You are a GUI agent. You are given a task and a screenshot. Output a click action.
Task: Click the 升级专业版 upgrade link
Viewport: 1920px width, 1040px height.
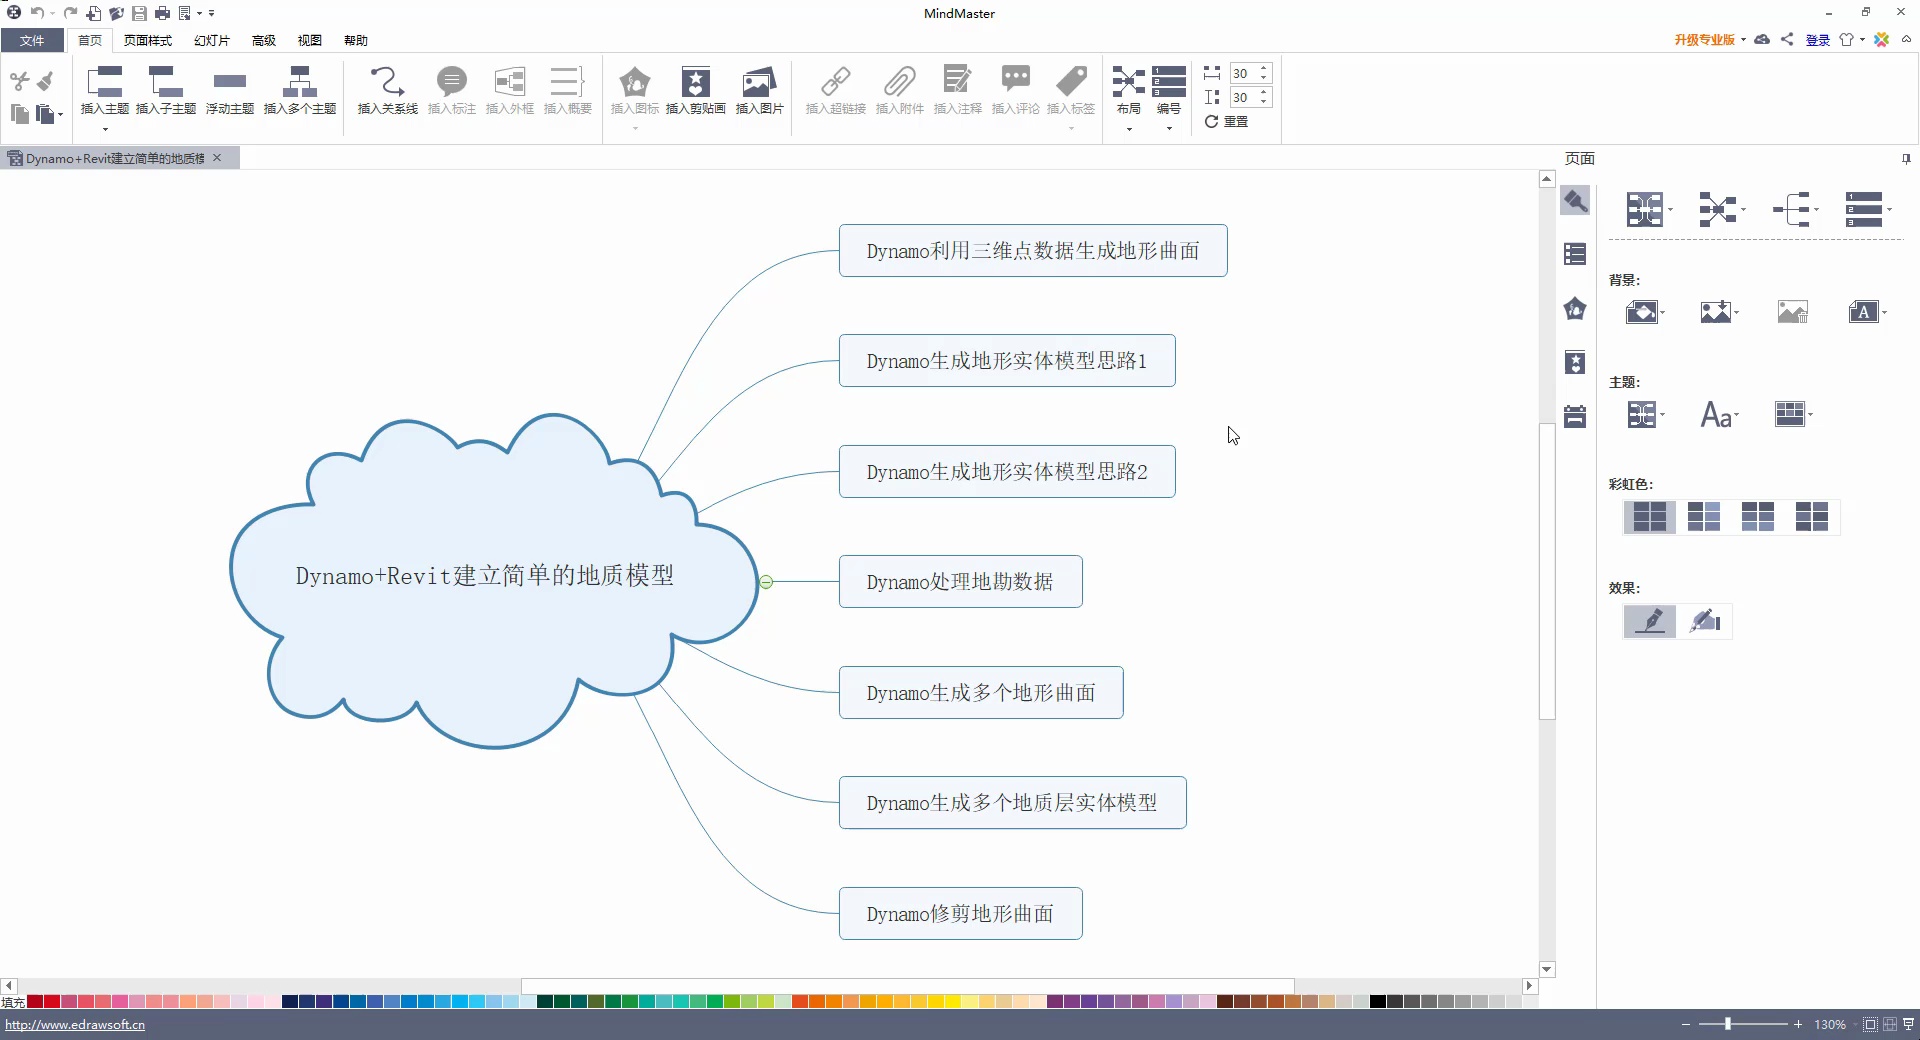[1704, 40]
